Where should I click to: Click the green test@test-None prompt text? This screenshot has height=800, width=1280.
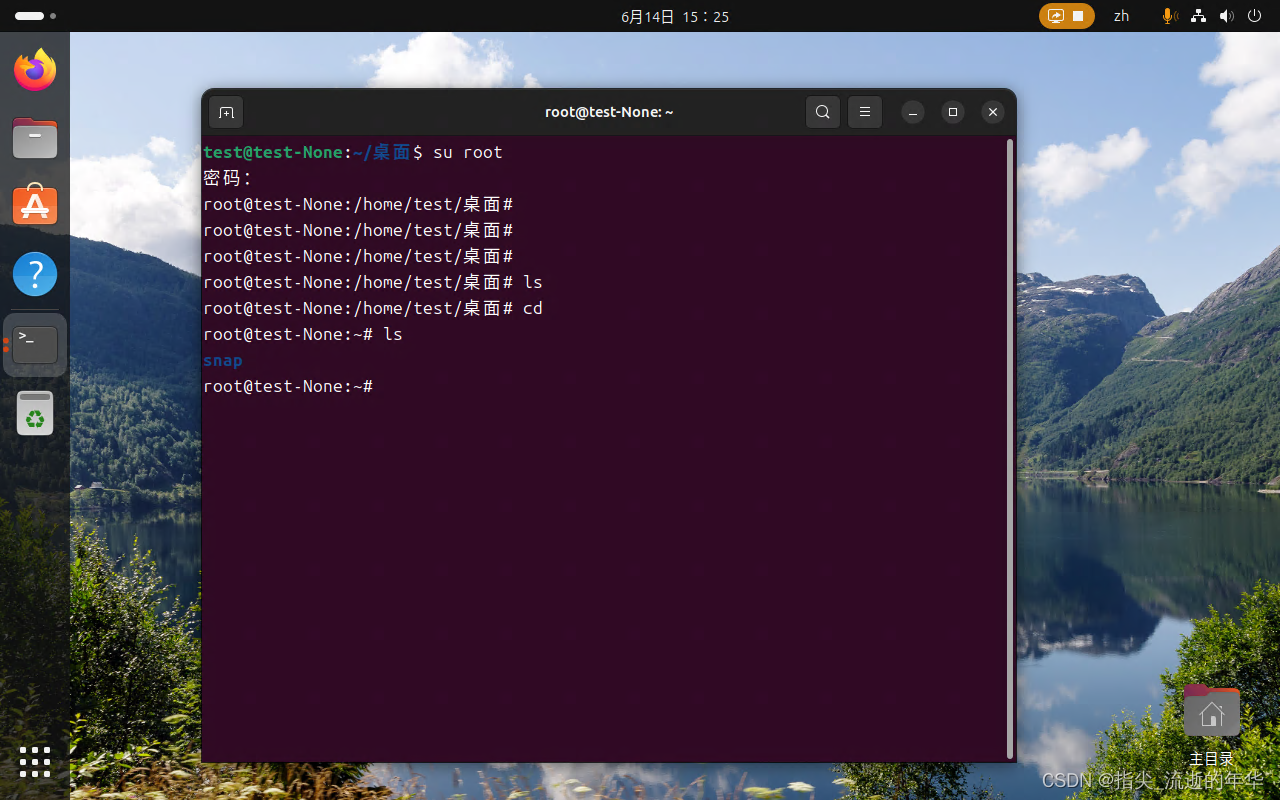click(x=273, y=152)
